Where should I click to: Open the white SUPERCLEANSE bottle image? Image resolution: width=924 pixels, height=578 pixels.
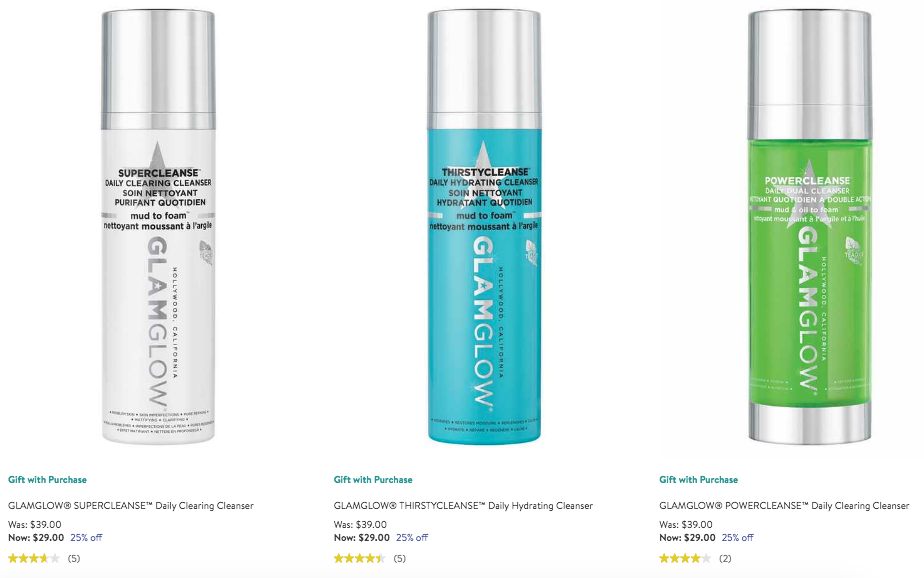158,227
